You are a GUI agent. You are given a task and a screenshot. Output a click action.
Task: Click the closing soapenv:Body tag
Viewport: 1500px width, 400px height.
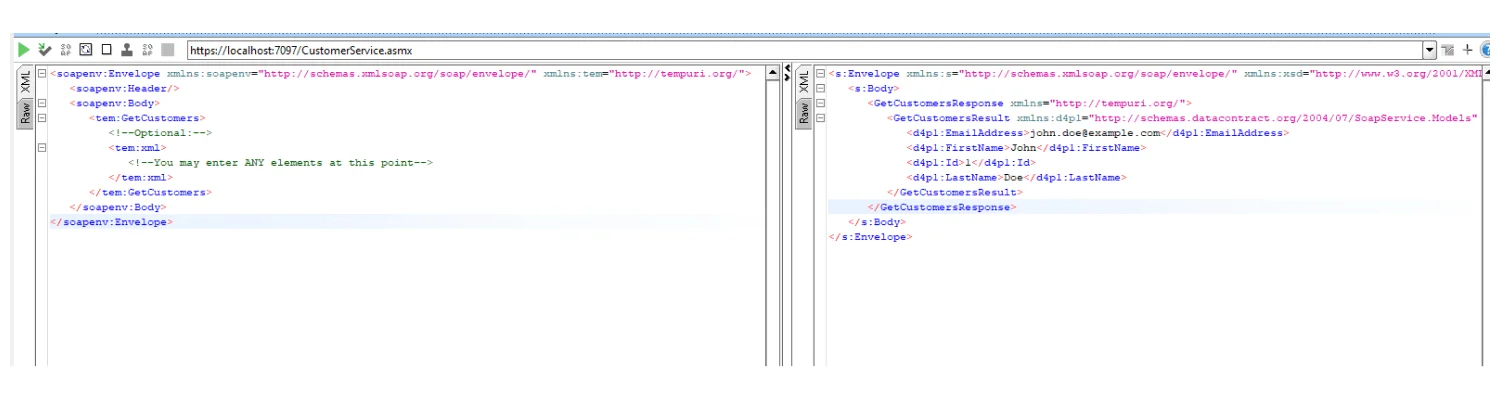click(117, 208)
